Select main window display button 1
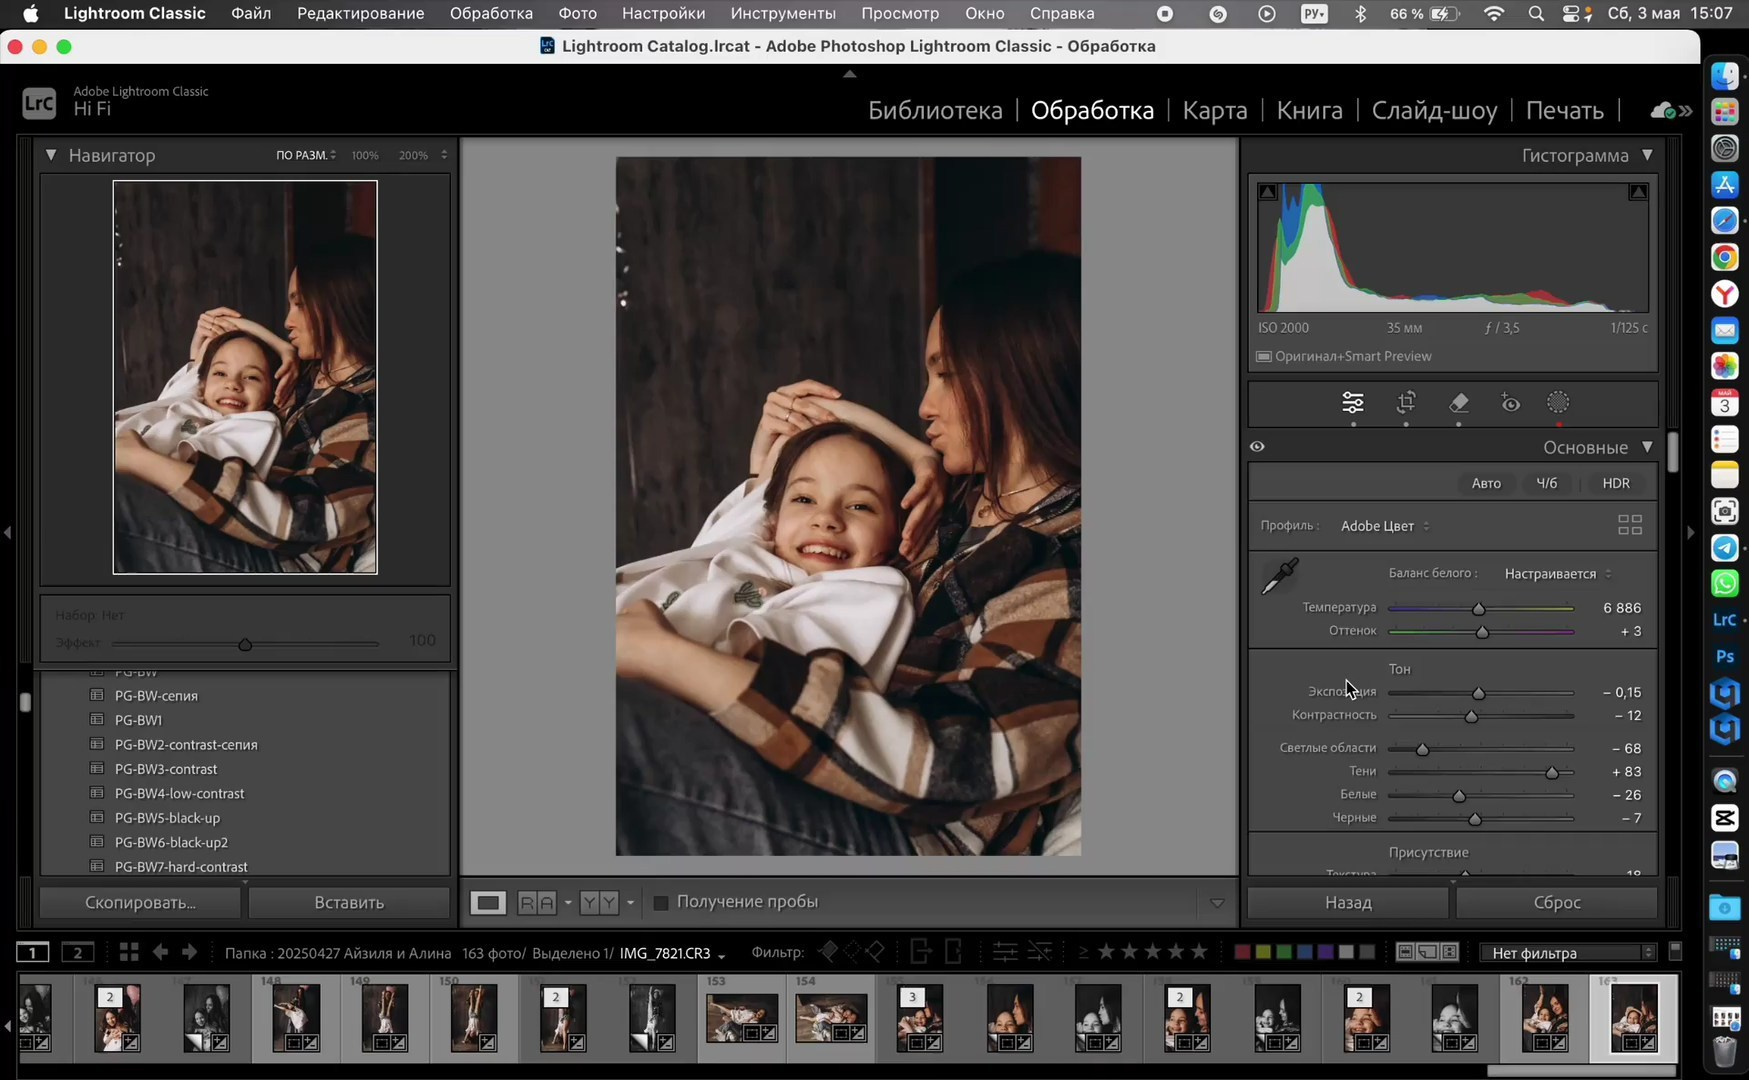The image size is (1749, 1080). [33, 952]
